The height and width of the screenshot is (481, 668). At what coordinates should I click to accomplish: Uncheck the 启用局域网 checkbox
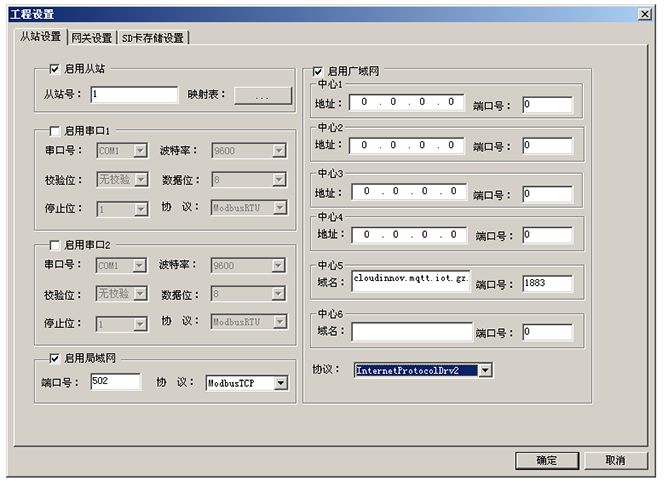[x=55, y=358]
